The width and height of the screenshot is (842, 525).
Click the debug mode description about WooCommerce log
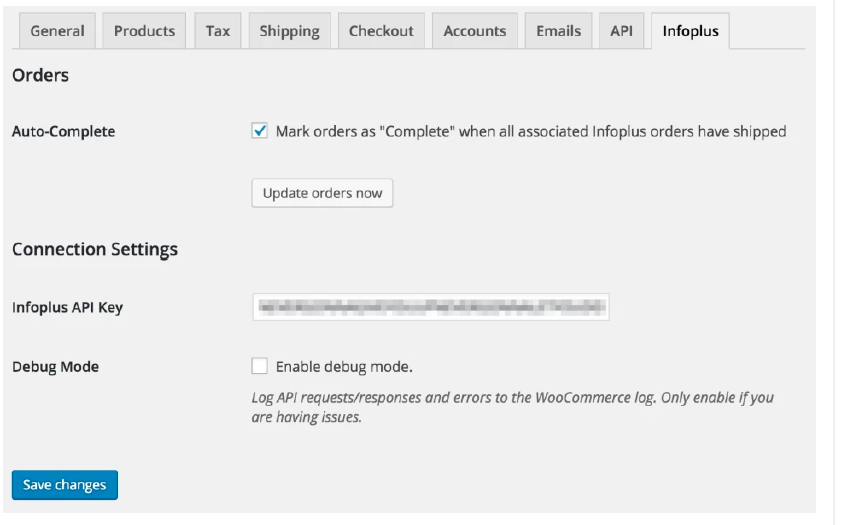point(513,407)
